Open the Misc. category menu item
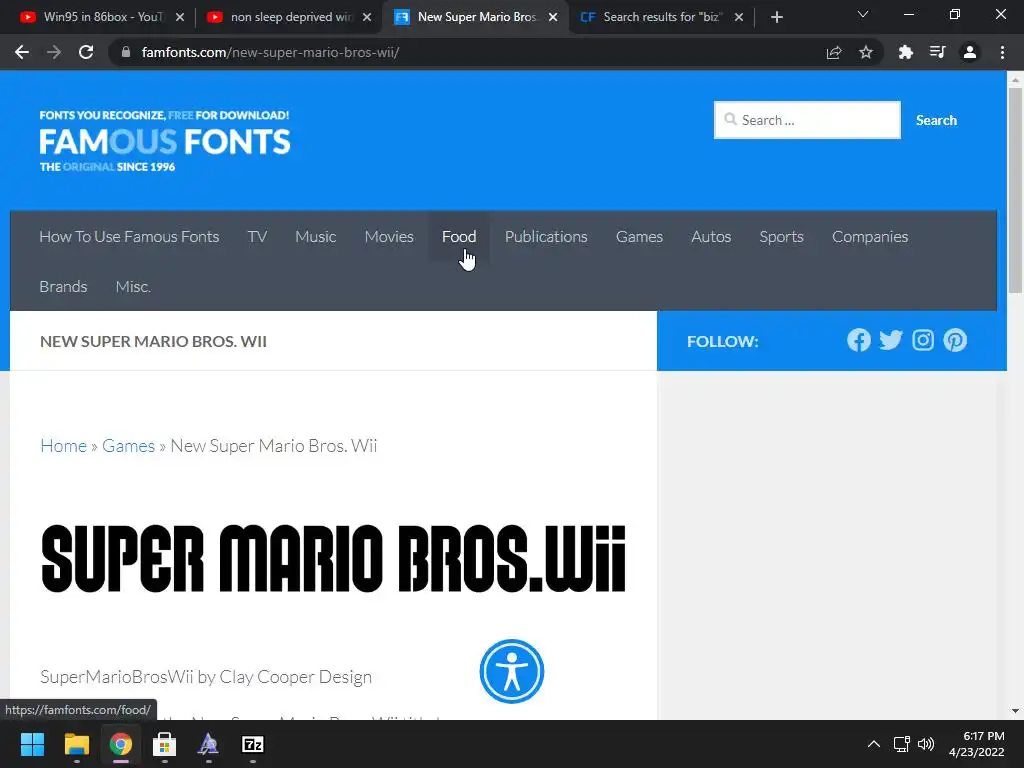The width and height of the screenshot is (1024, 768). click(133, 286)
